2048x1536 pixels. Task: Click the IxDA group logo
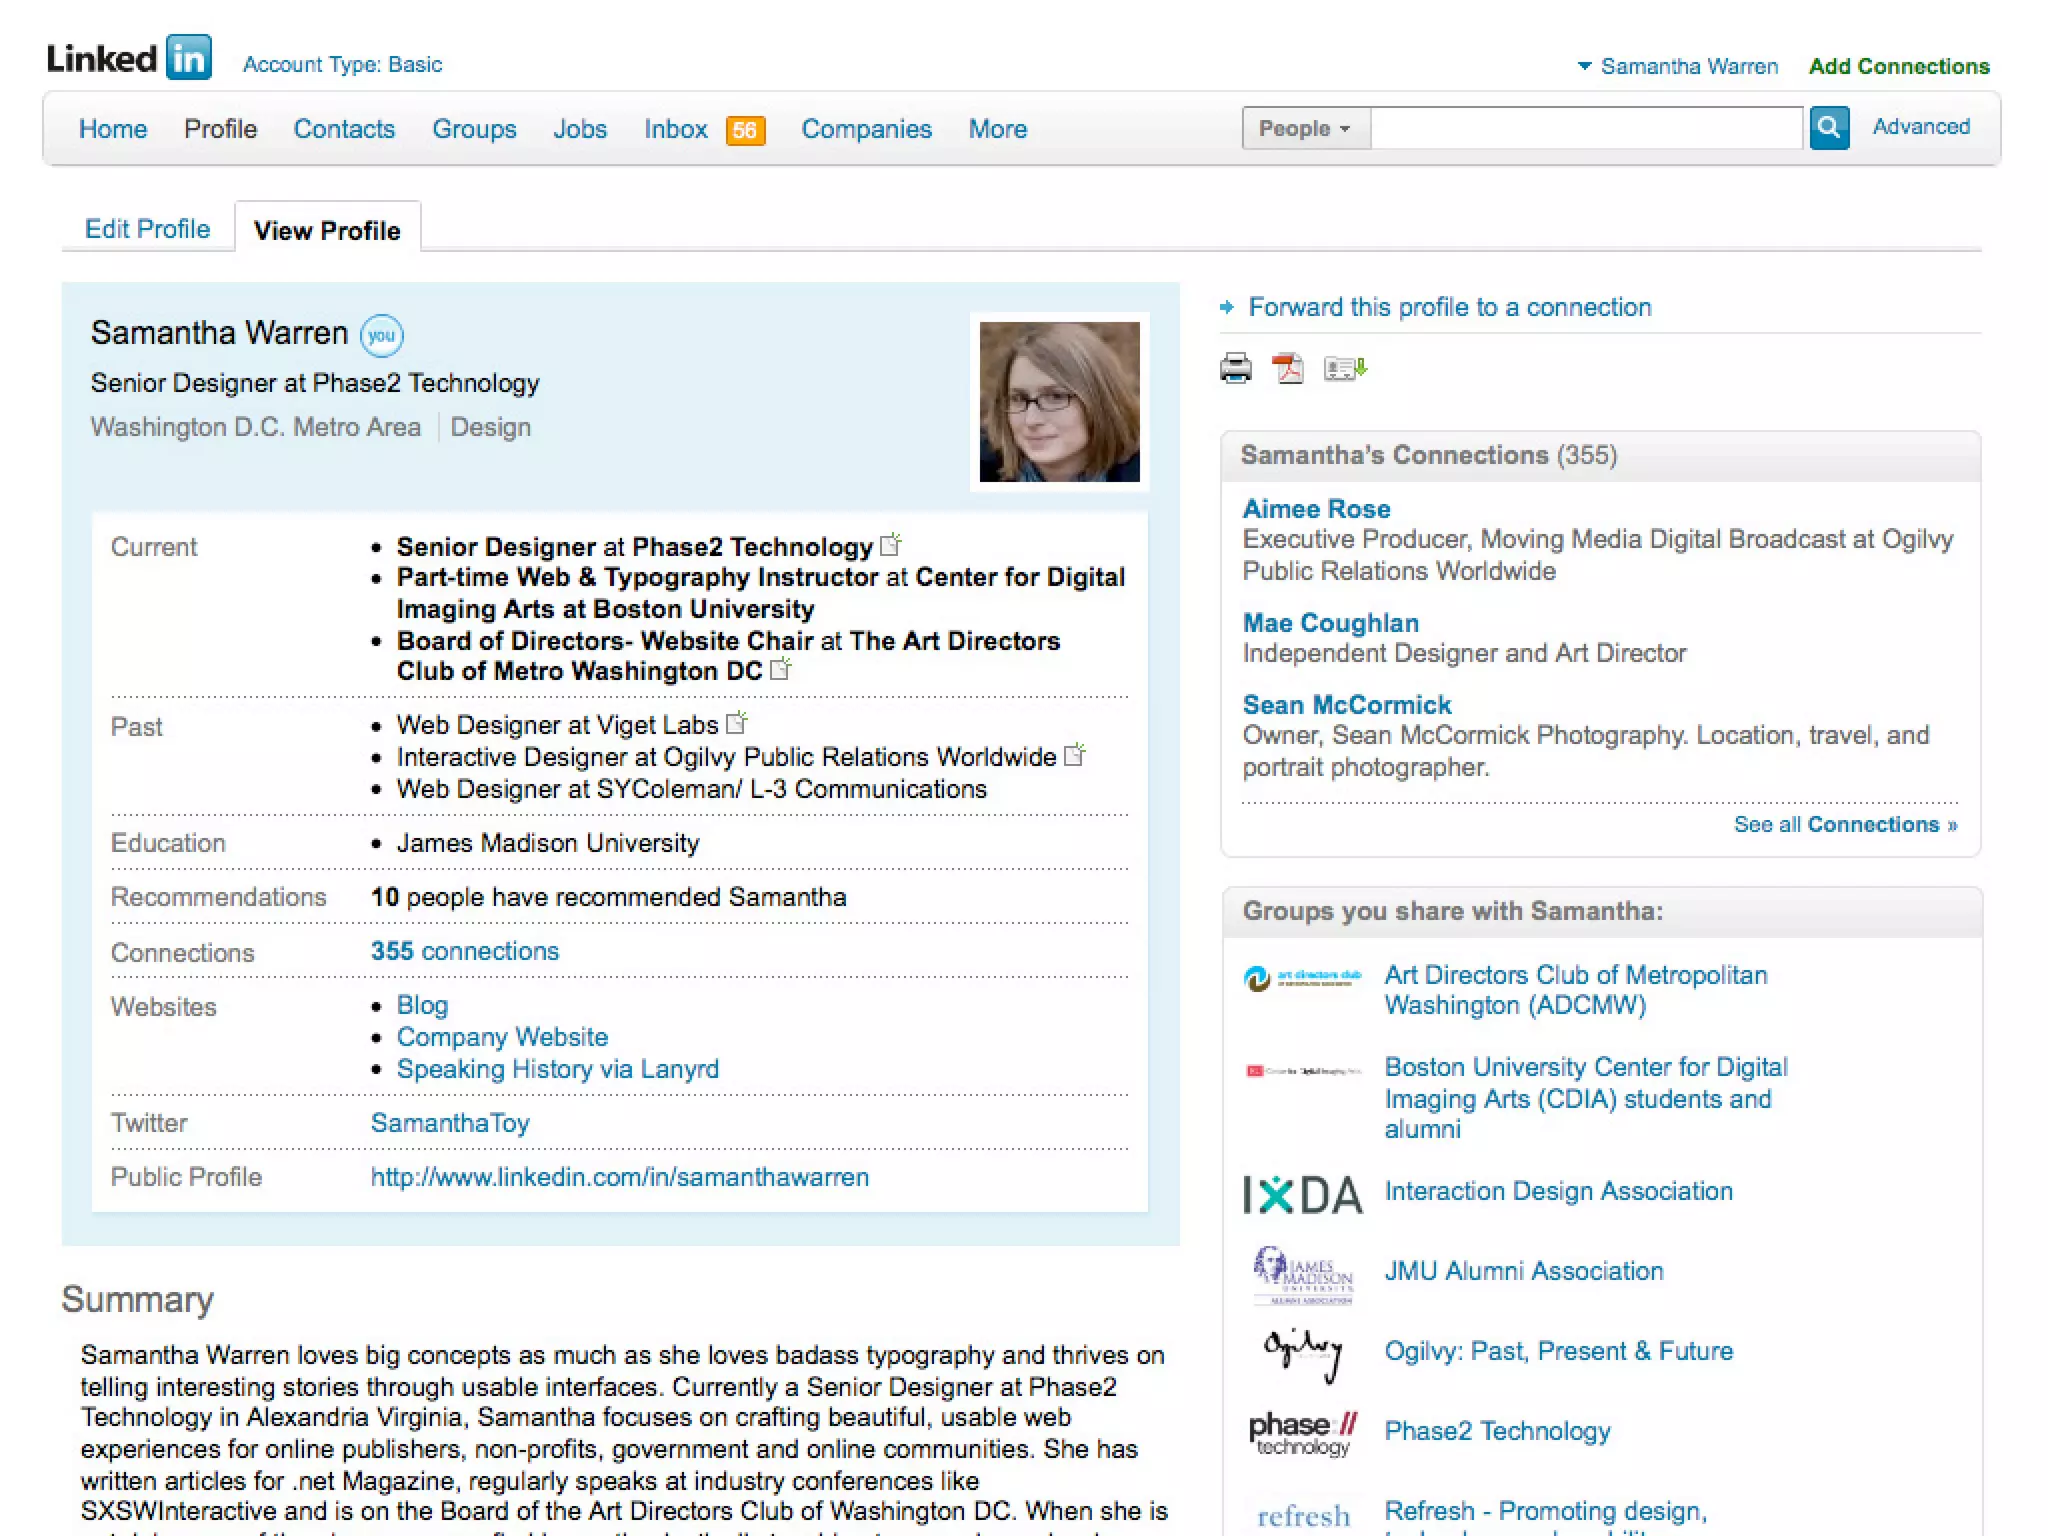[1302, 1194]
